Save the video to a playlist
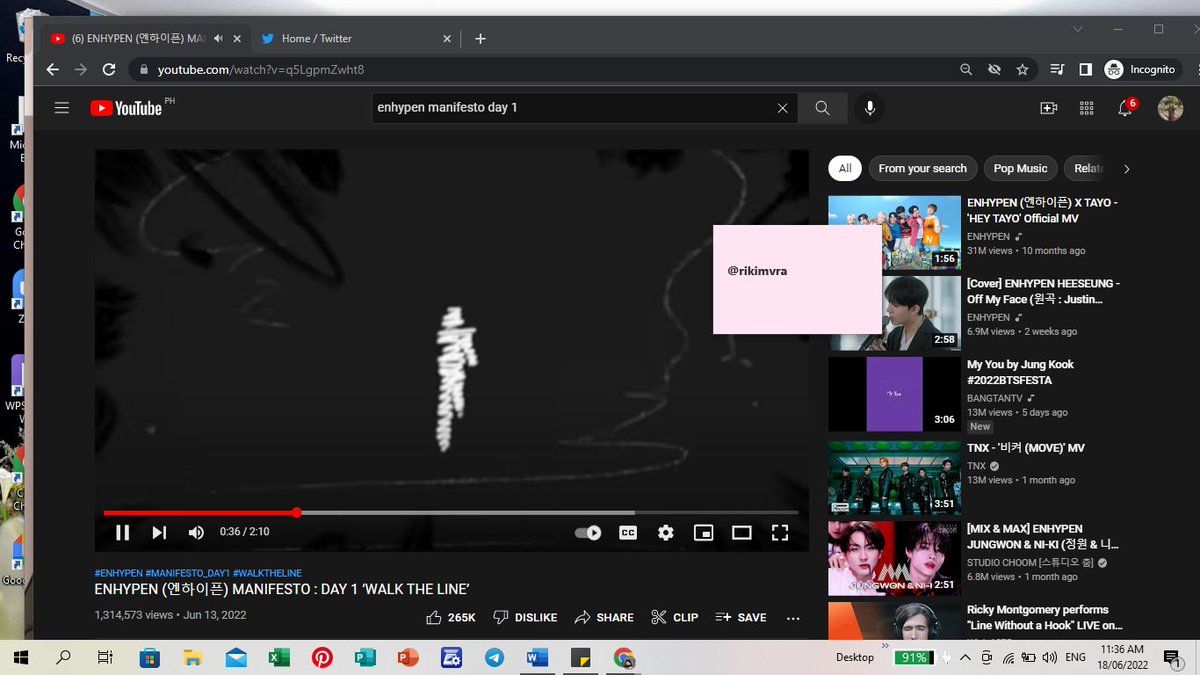The width and height of the screenshot is (1200, 675). click(x=741, y=618)
